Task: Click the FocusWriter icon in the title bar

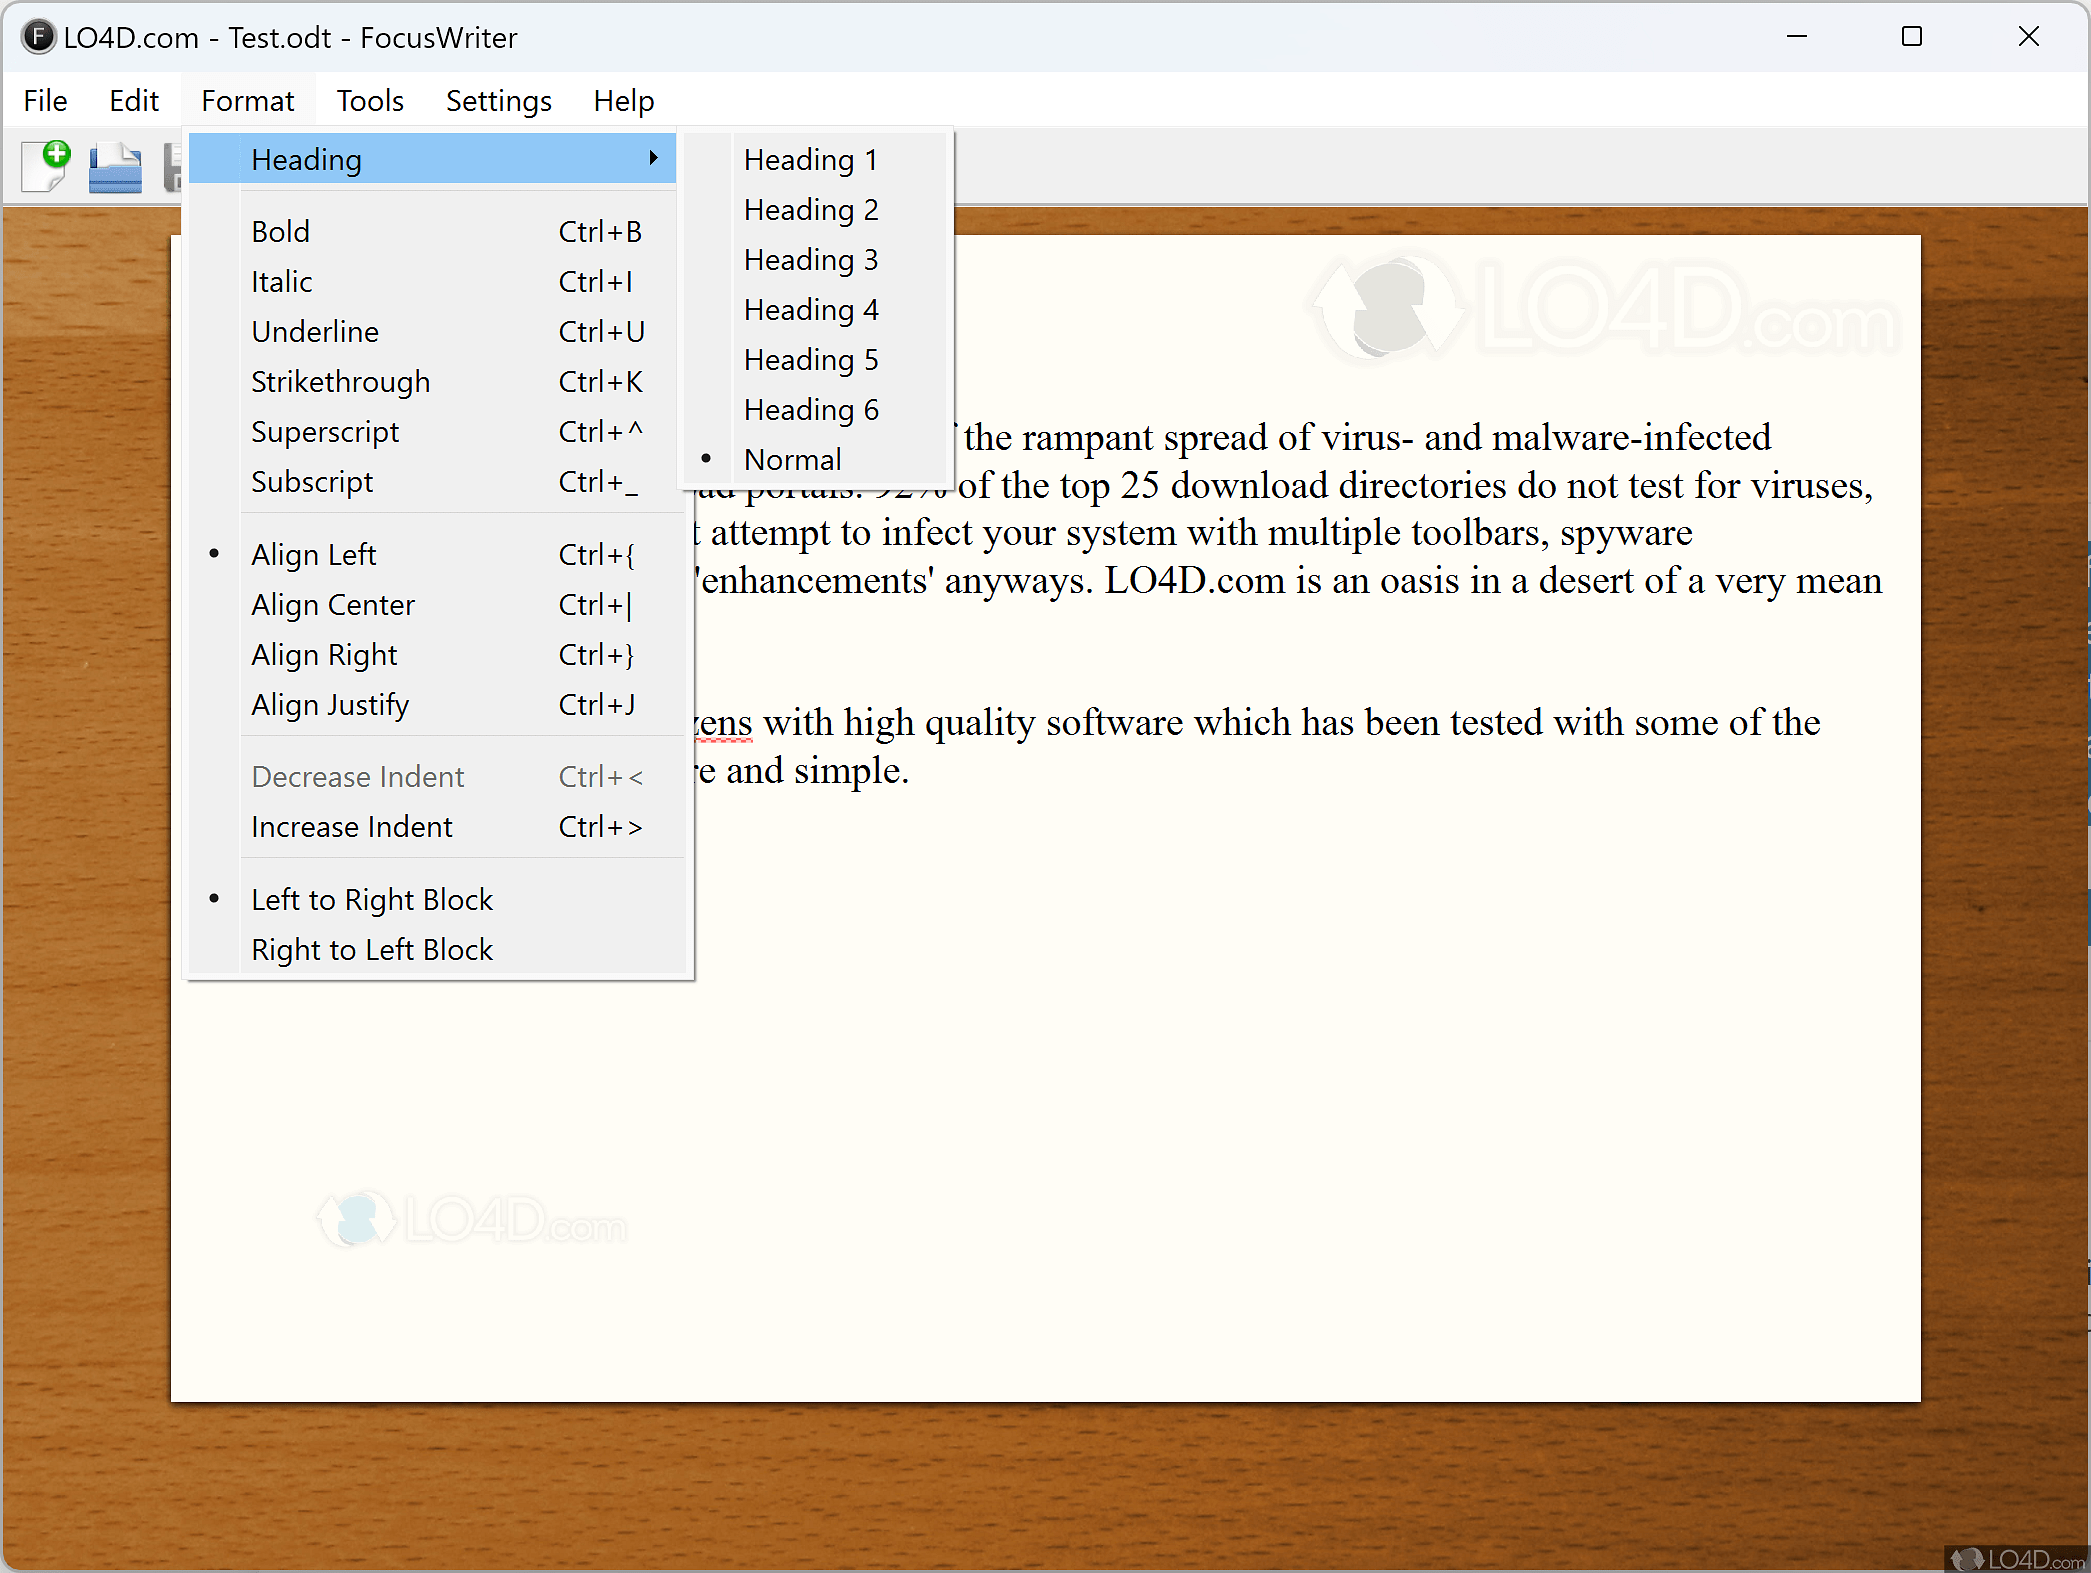Action: (x=37, y=37)
